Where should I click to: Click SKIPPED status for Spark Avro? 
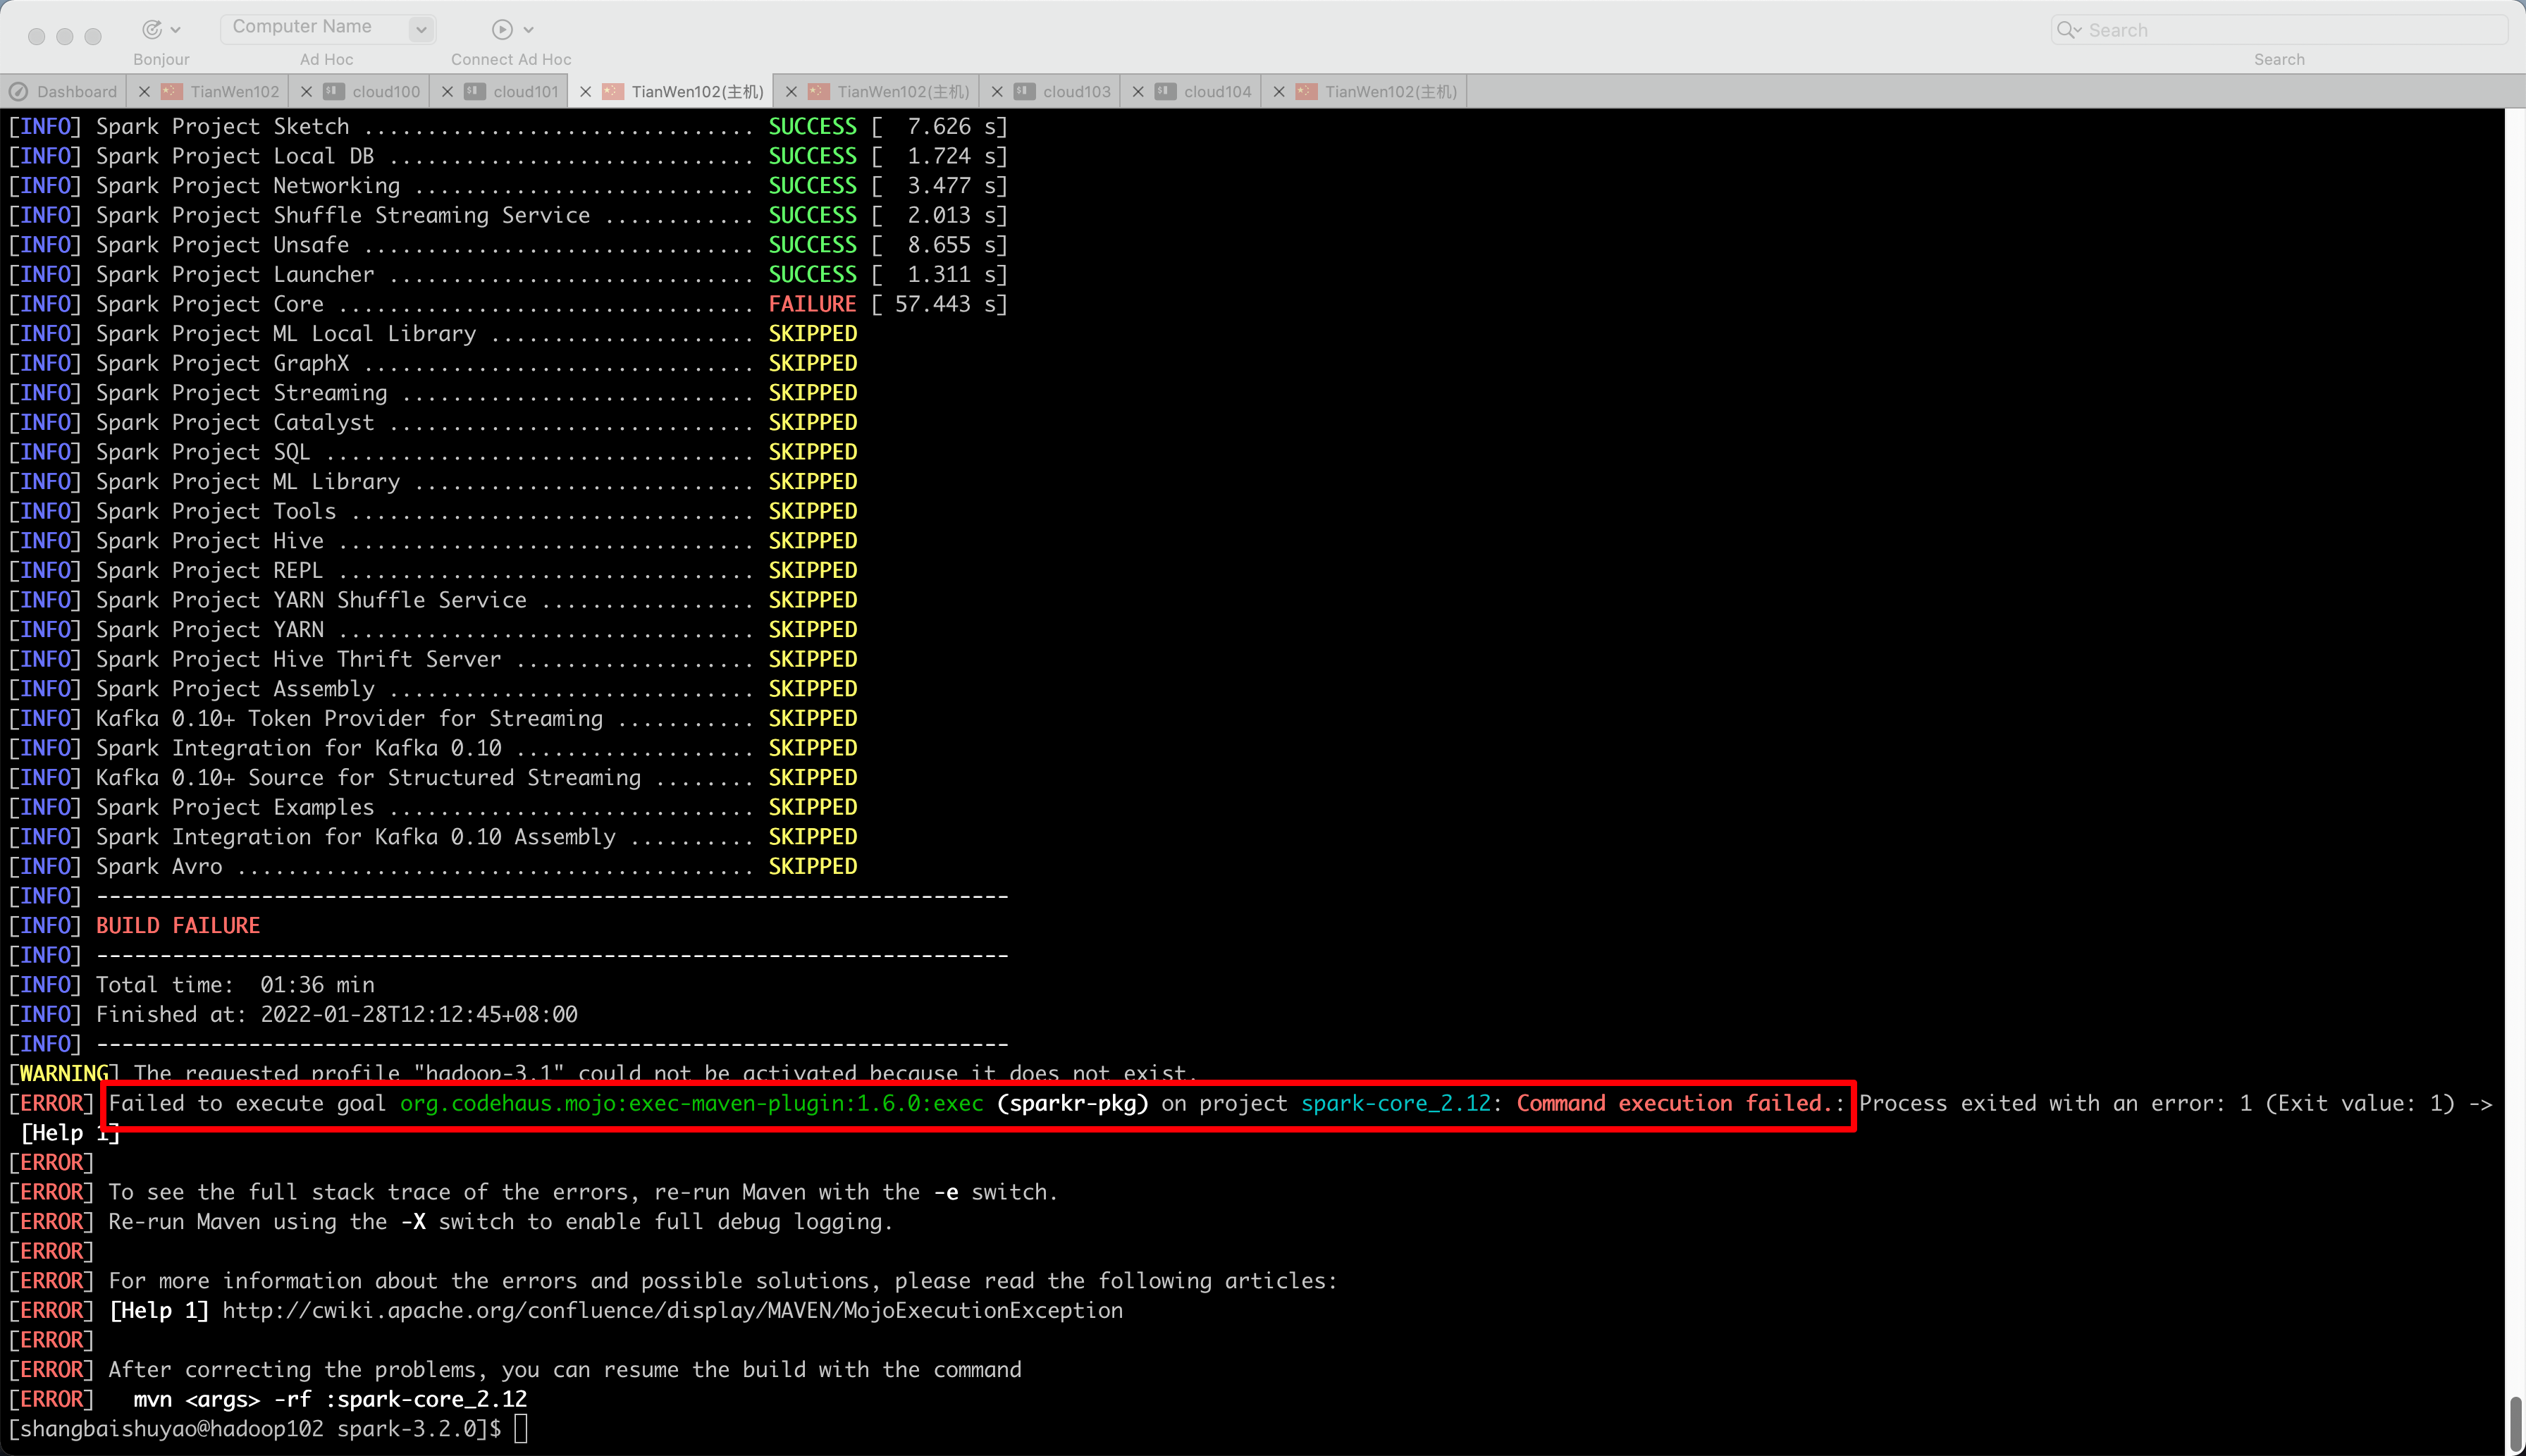(x=812, y=866)
